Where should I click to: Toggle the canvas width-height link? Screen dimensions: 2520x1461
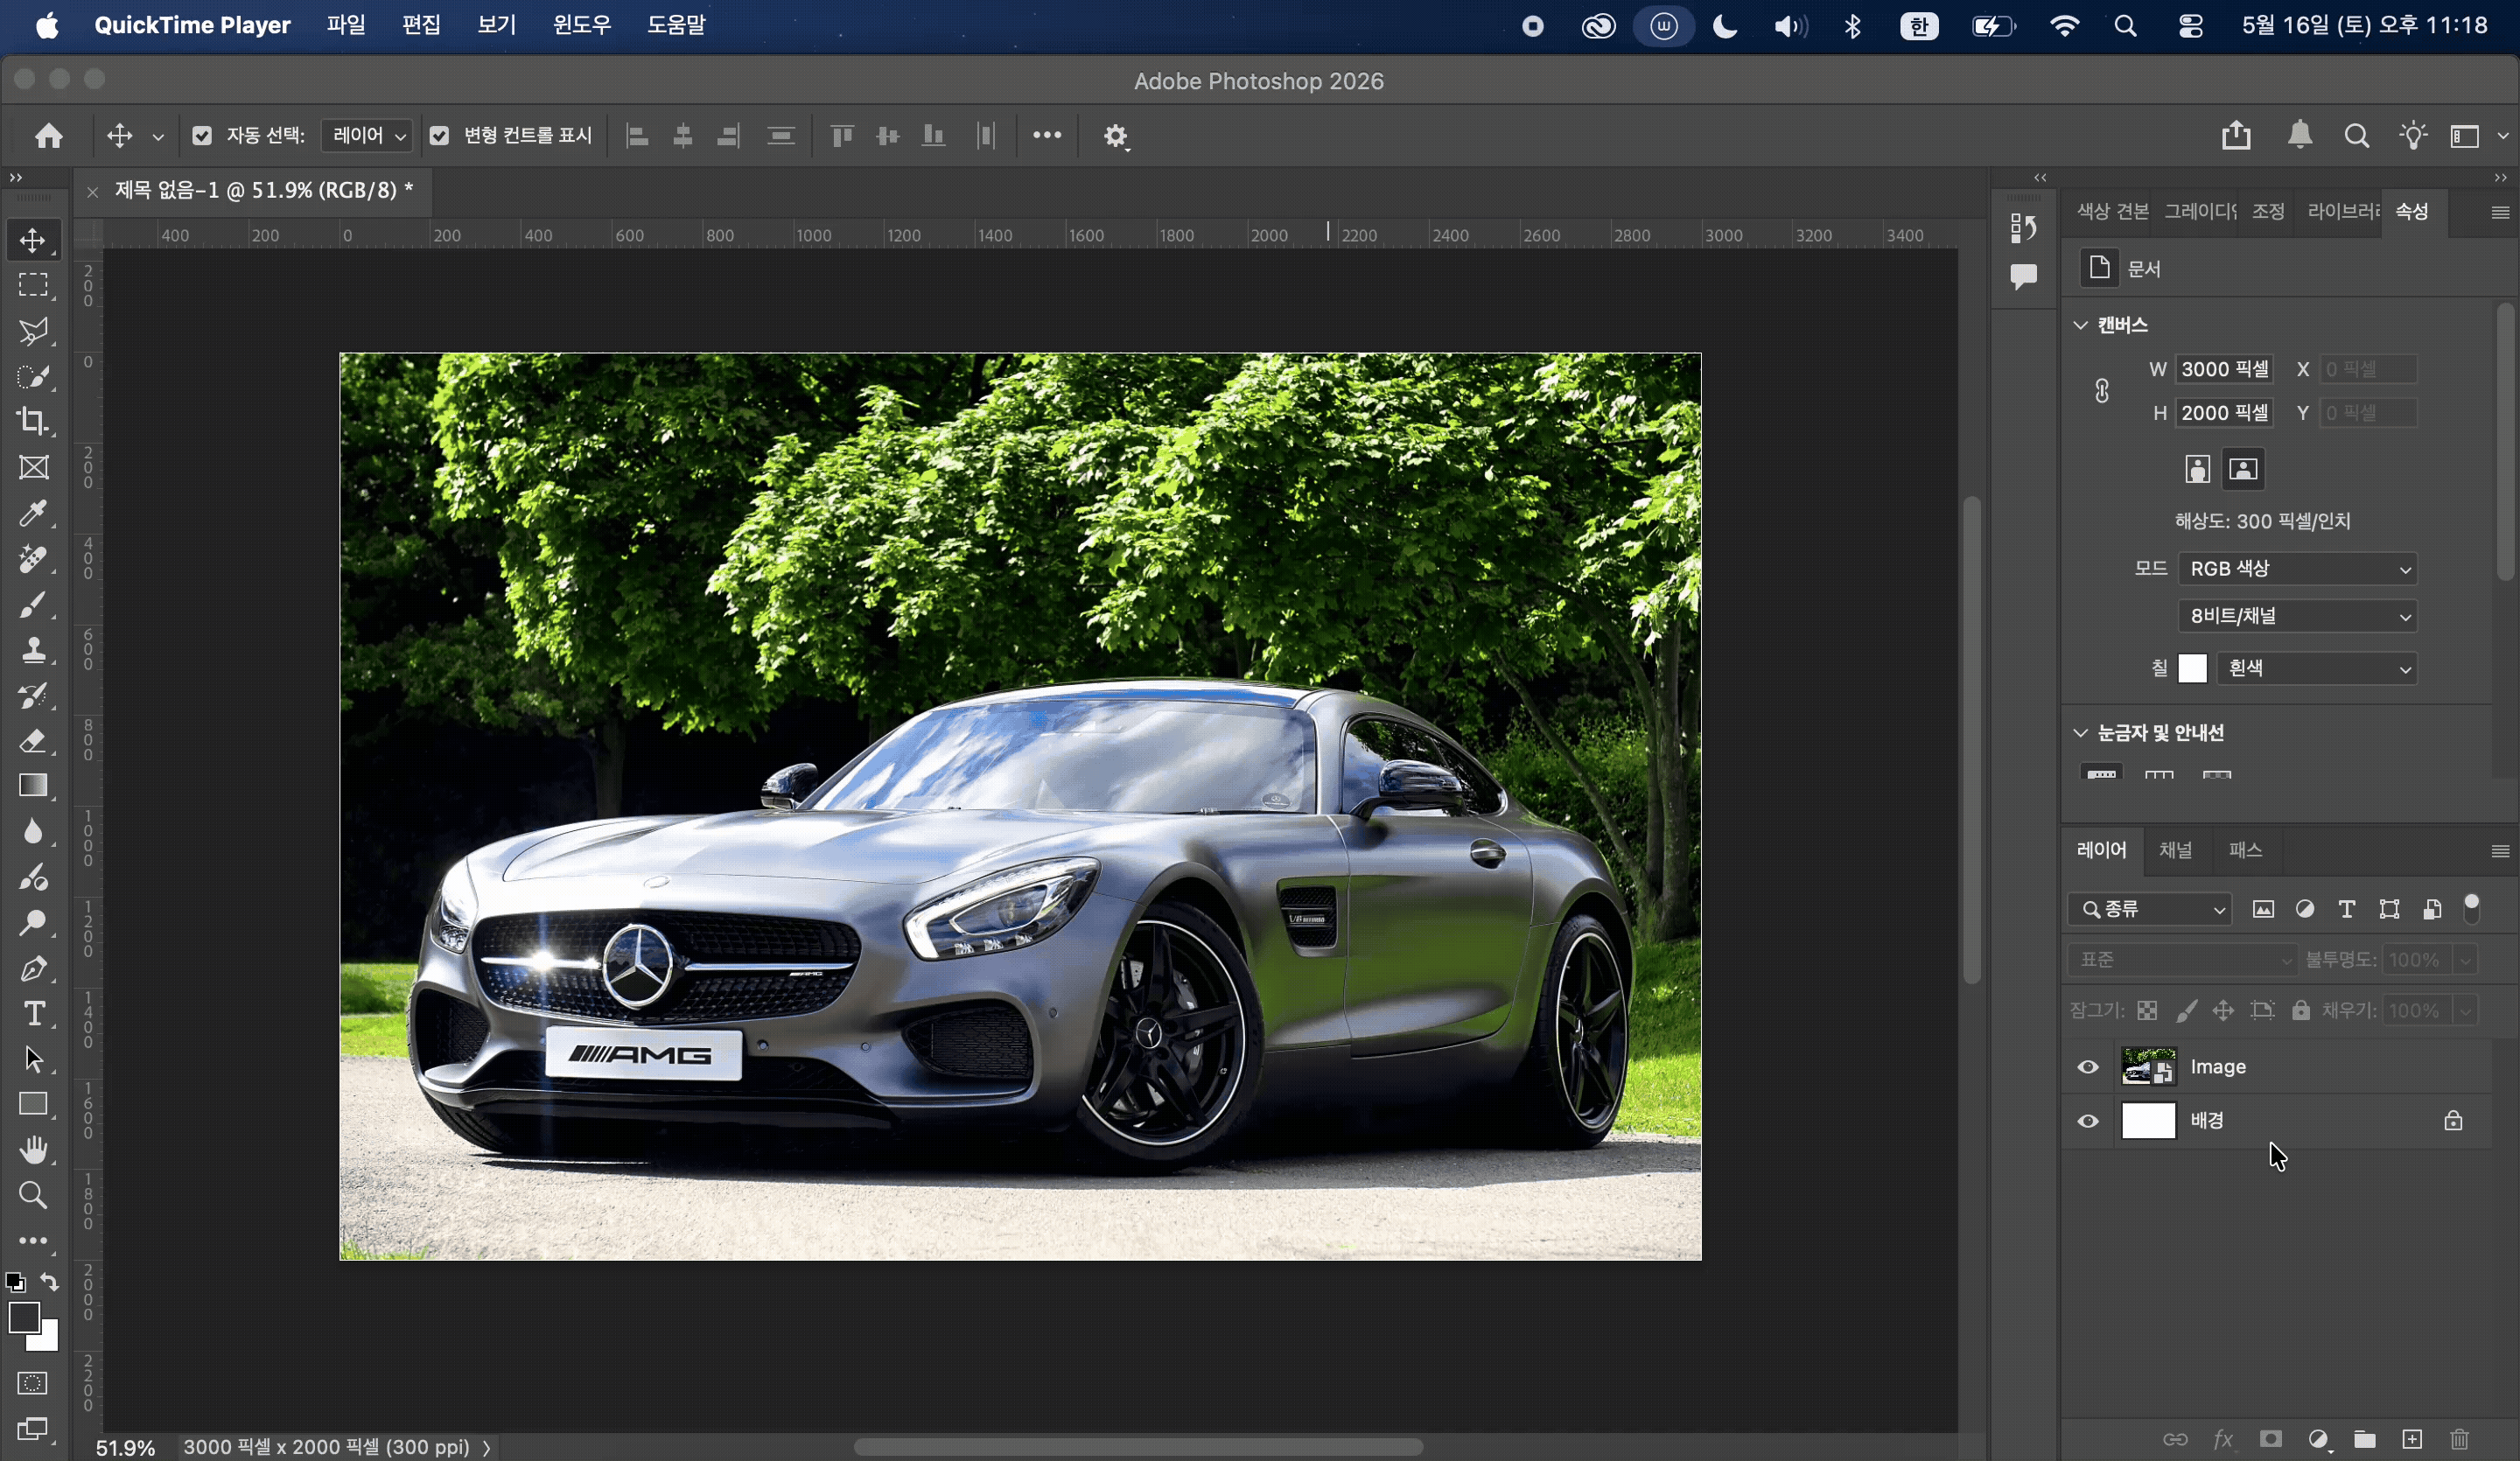pos(2102,391)
